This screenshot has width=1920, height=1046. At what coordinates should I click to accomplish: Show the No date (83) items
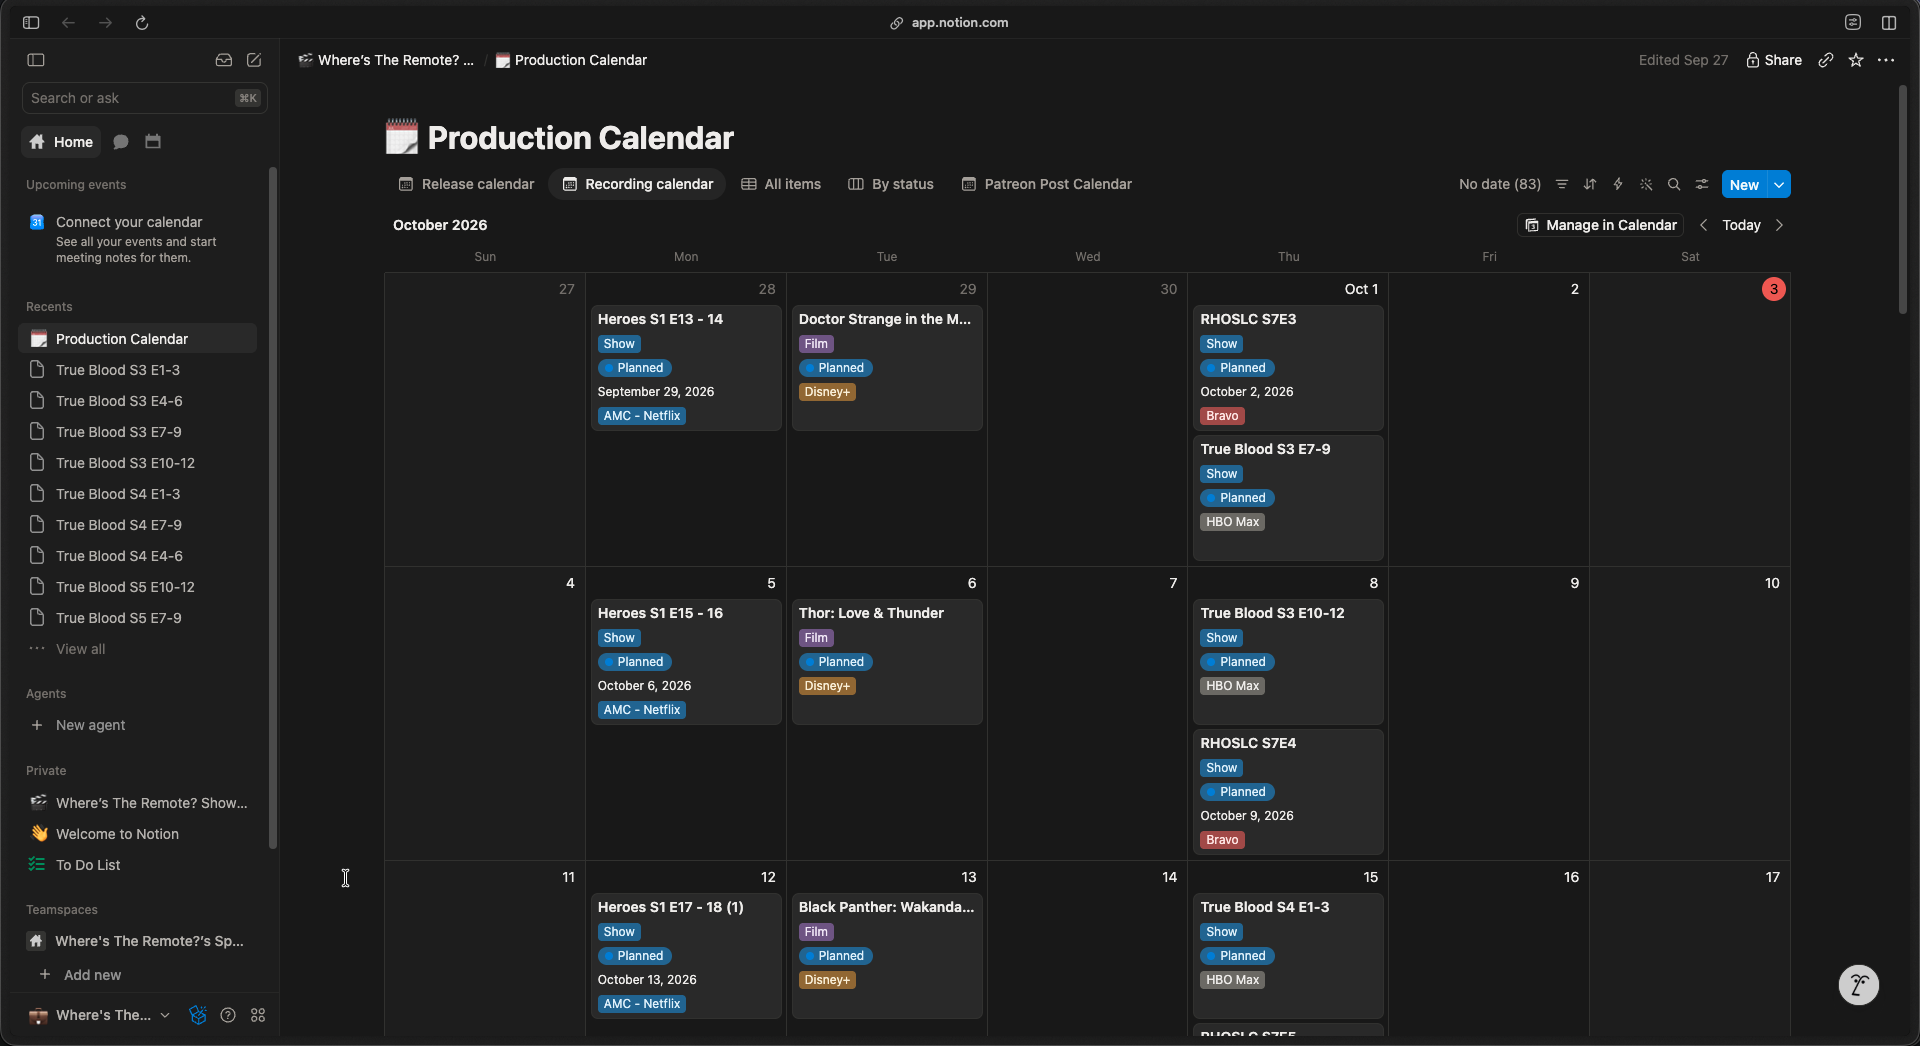pyautogui.click(x=1499, y=184)
